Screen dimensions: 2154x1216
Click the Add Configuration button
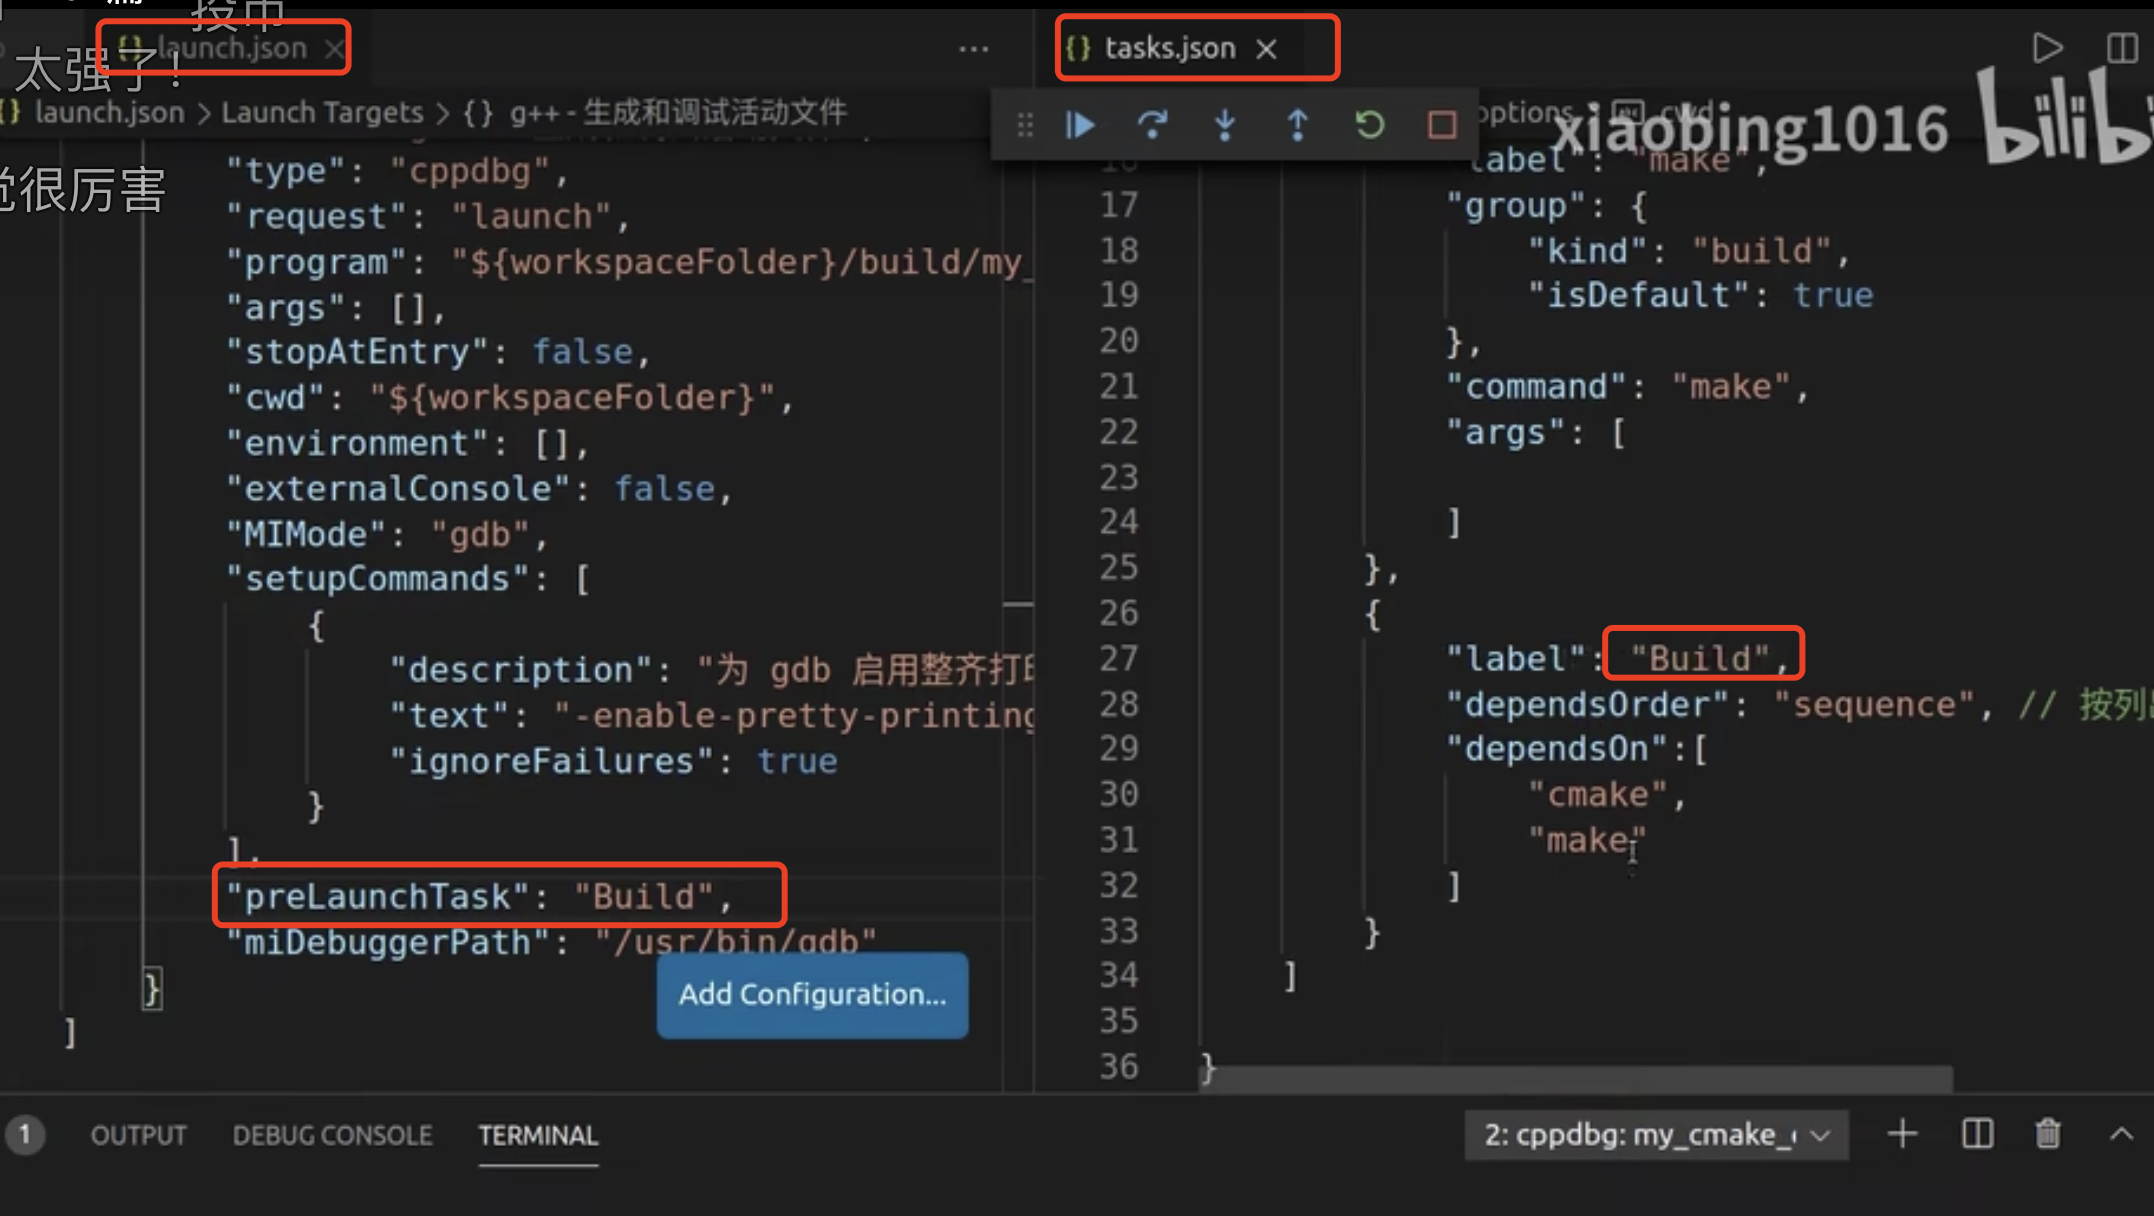[x=812, y=994]
